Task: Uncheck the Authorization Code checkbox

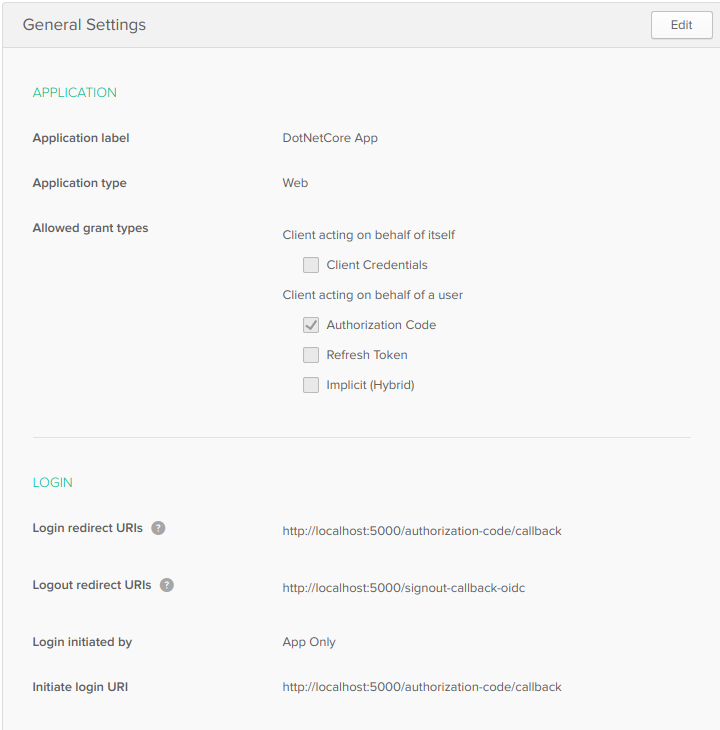Action: point(311,325)
